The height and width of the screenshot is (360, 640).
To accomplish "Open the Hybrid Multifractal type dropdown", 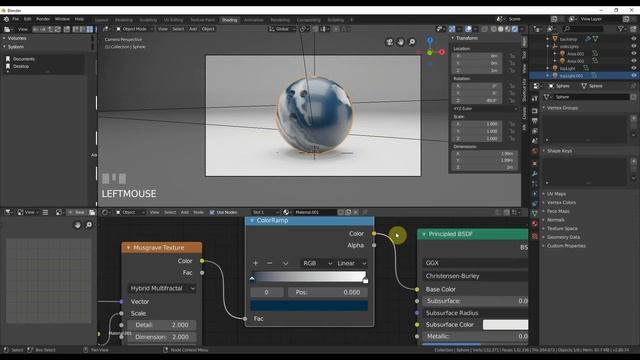I will [162, 288].
